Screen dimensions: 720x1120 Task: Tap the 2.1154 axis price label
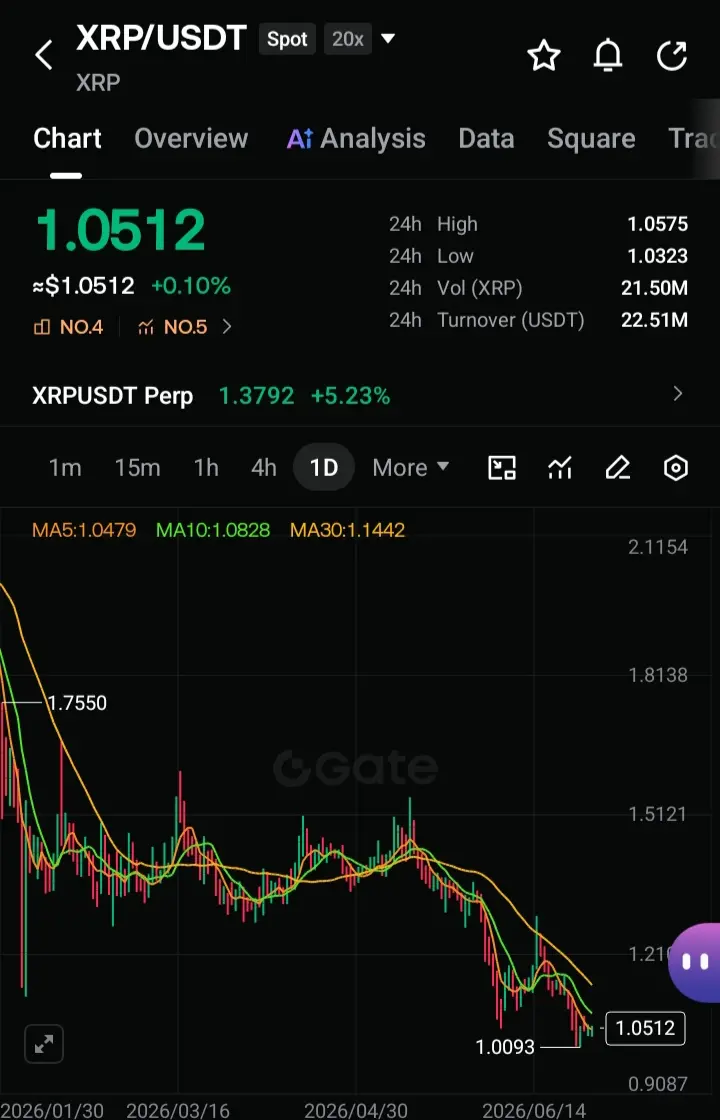[x=658, y=547]
